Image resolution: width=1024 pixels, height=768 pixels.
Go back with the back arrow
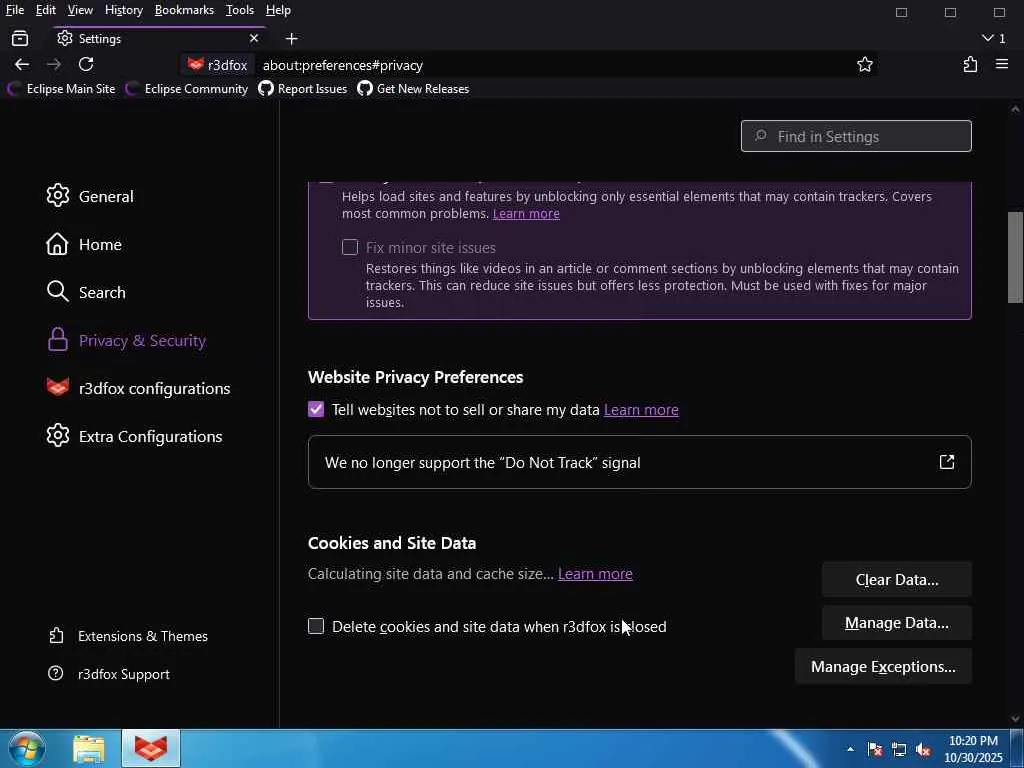click(22, 65)
